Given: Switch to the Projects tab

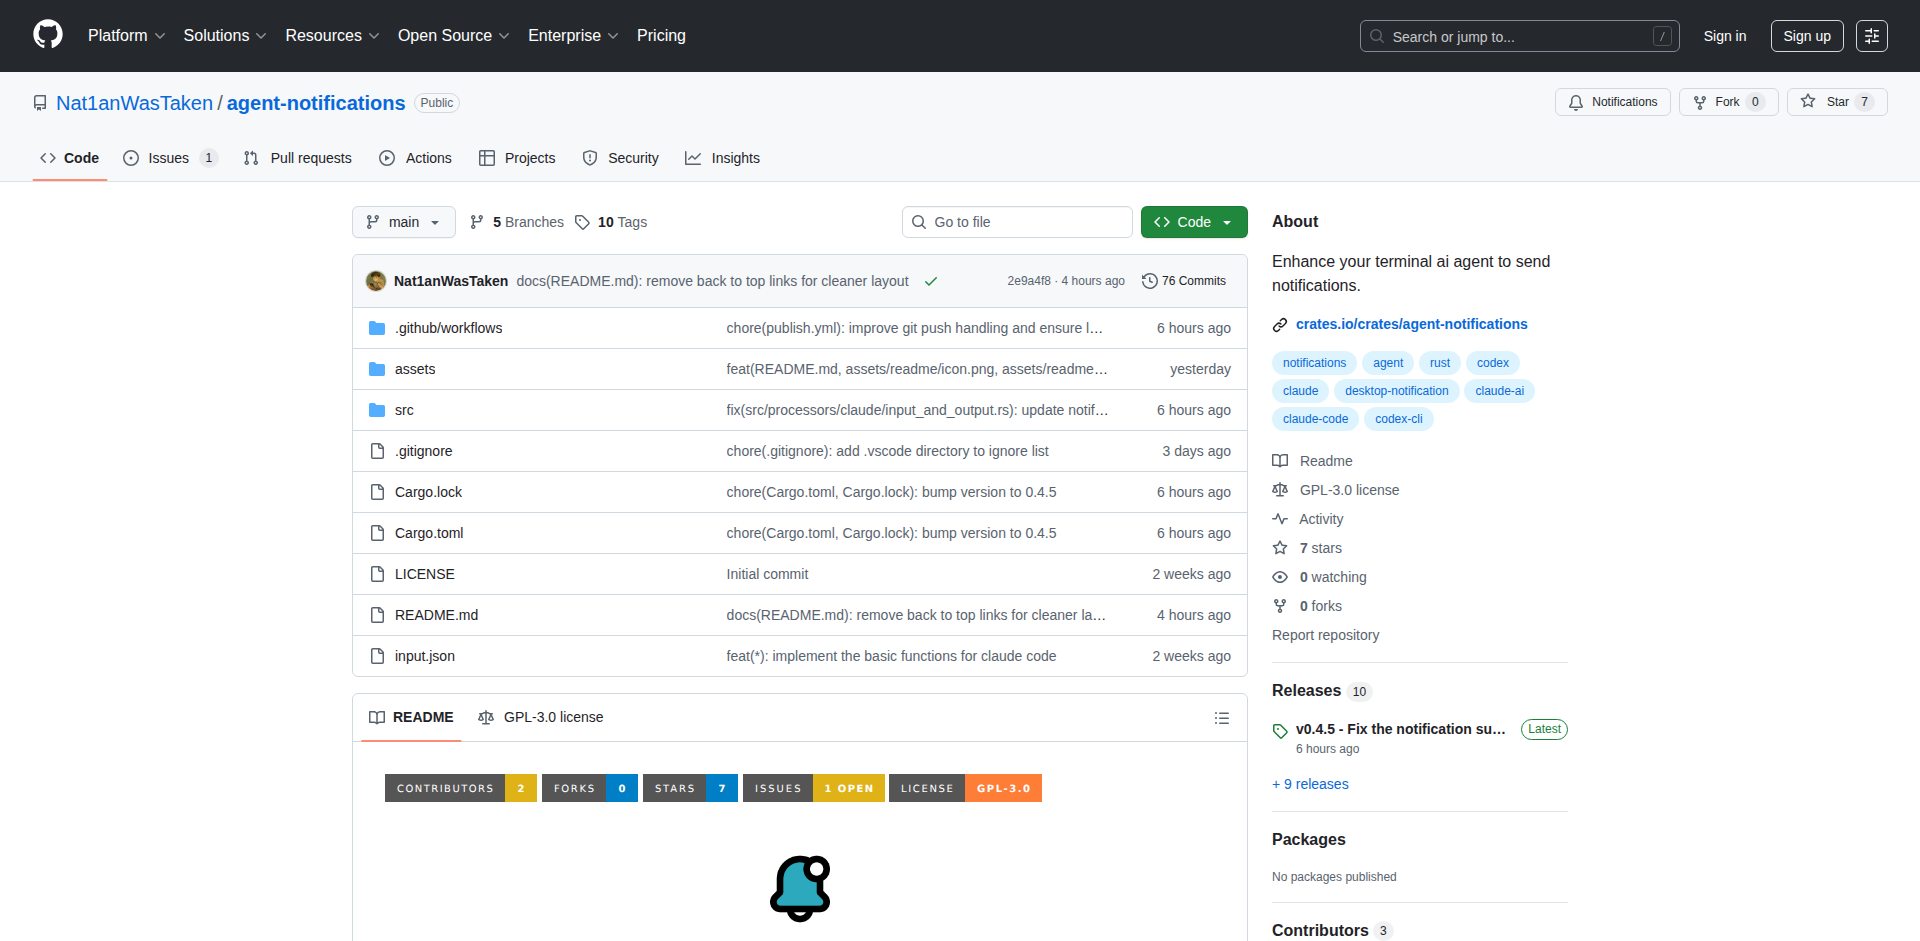Looking at the screenshot, I should coord(517,158).
